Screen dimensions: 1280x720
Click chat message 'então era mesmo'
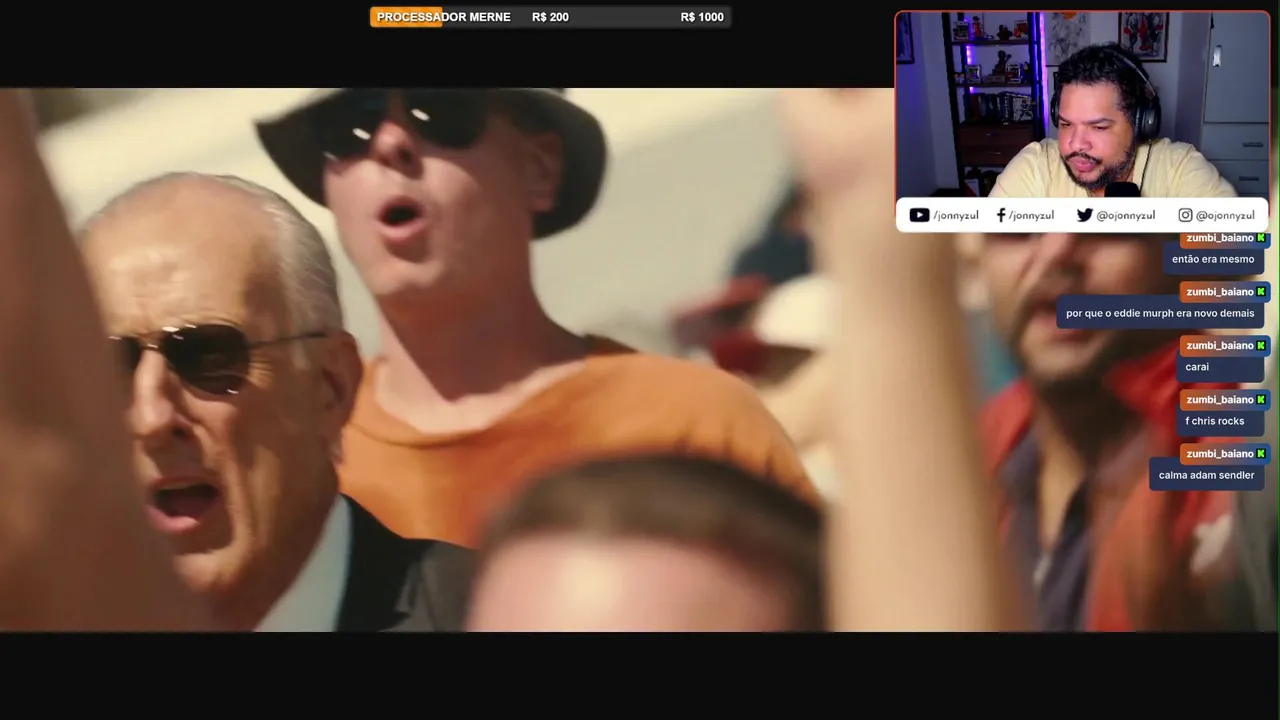click(1213, 260)
